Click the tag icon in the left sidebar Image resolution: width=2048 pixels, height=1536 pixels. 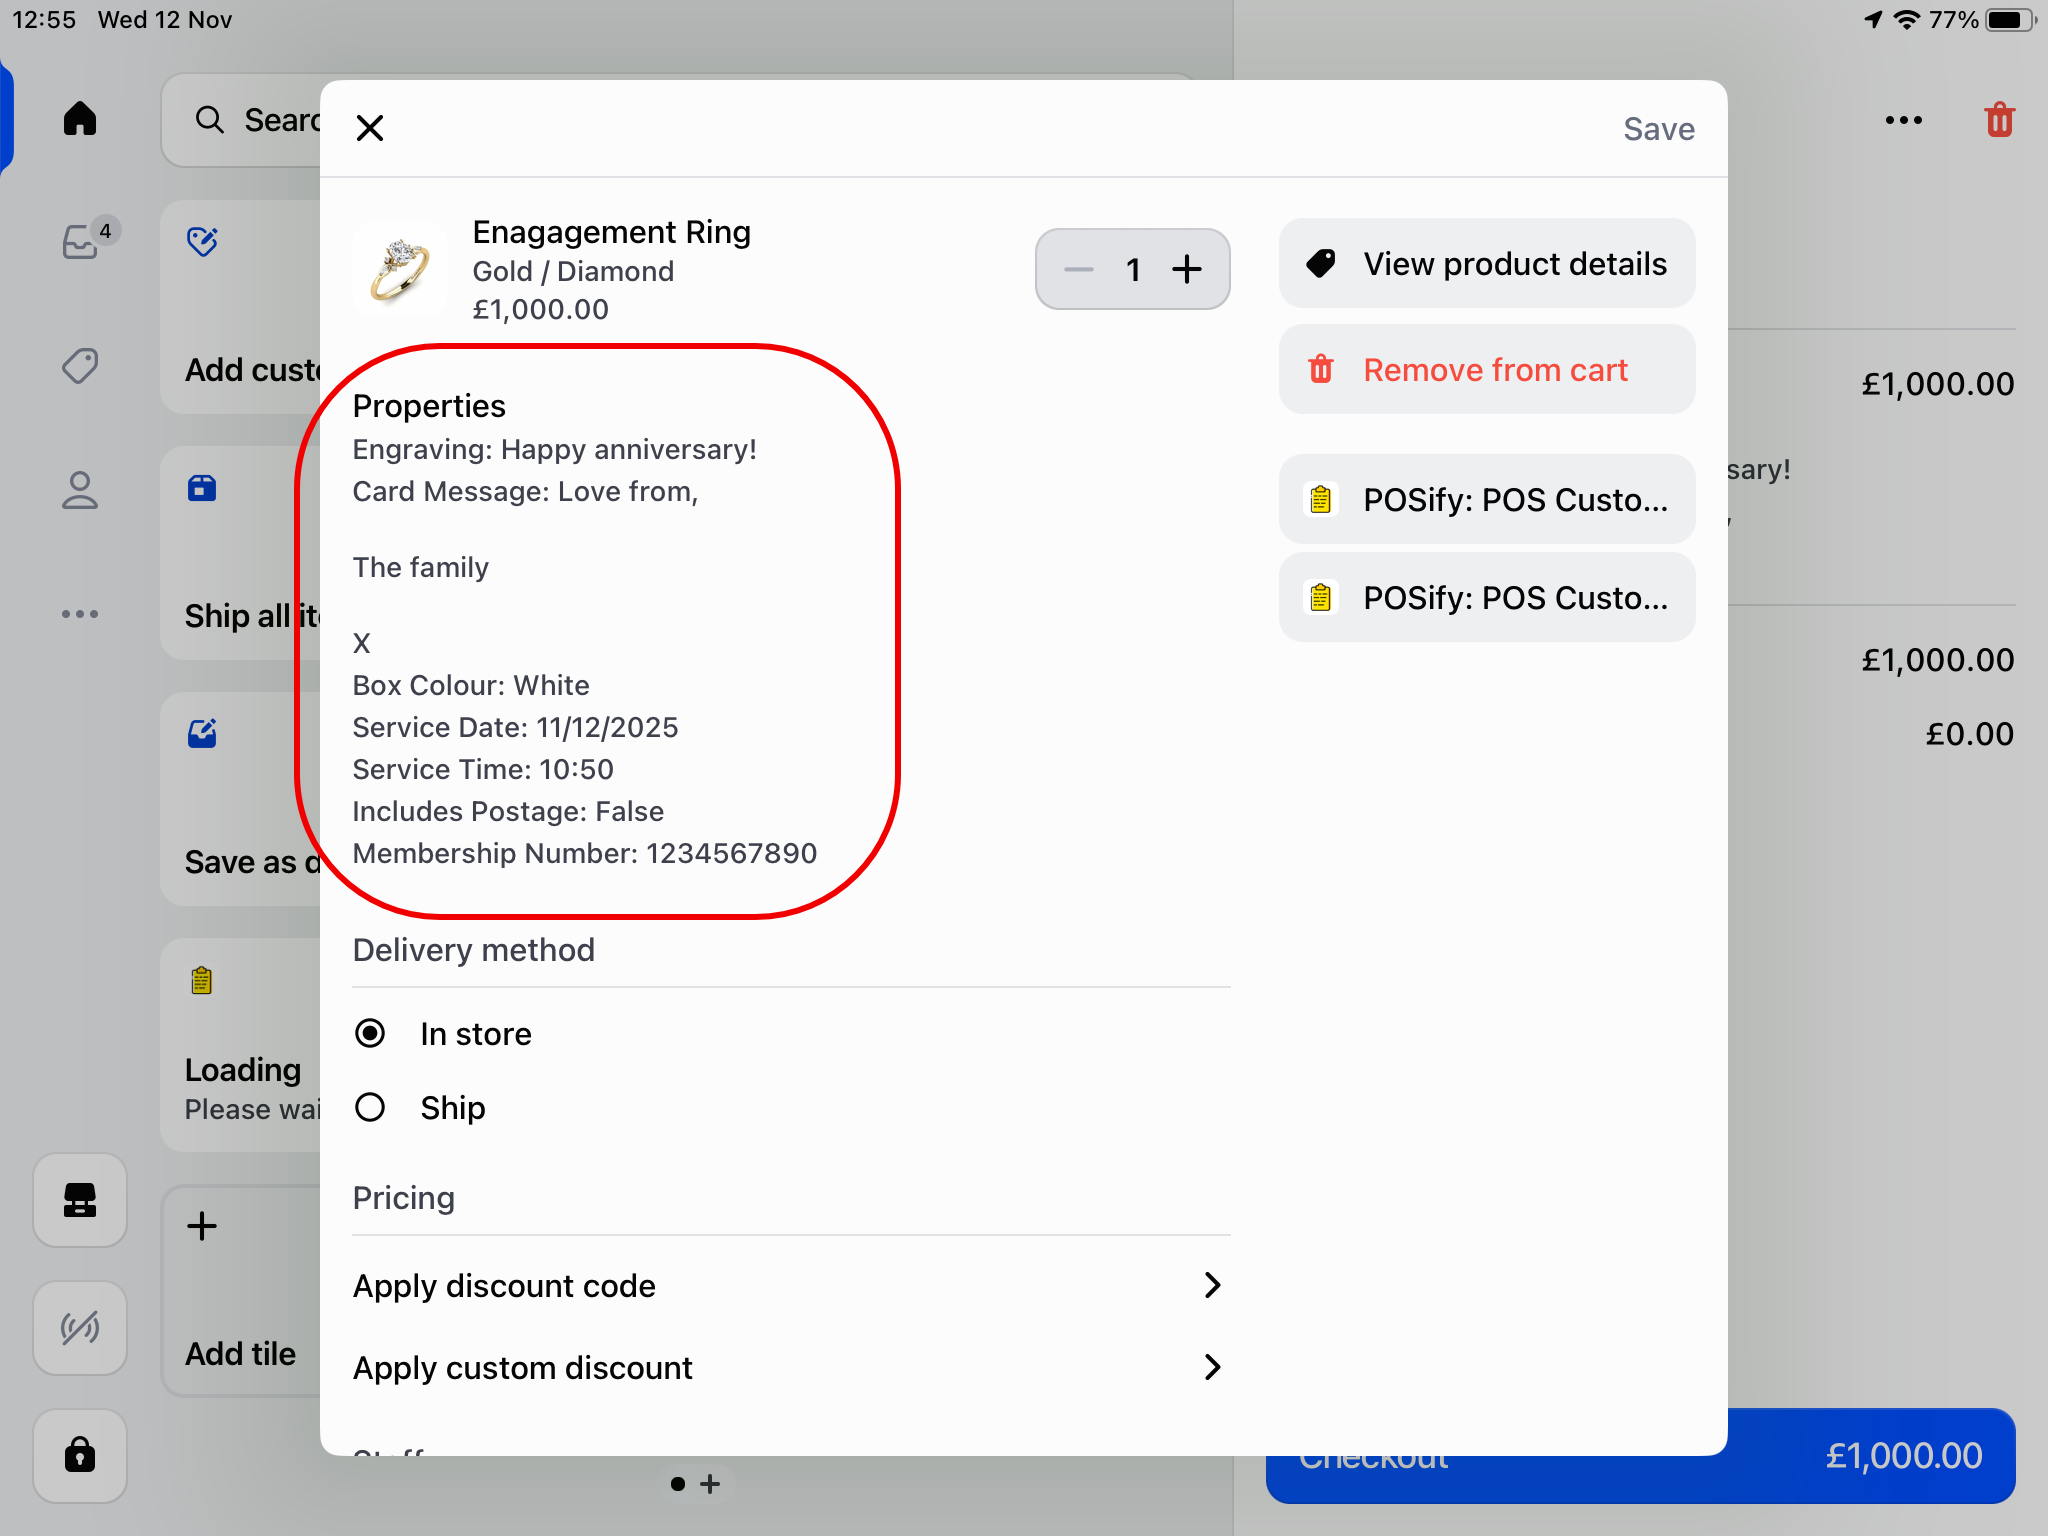click(x=80, y=366)
